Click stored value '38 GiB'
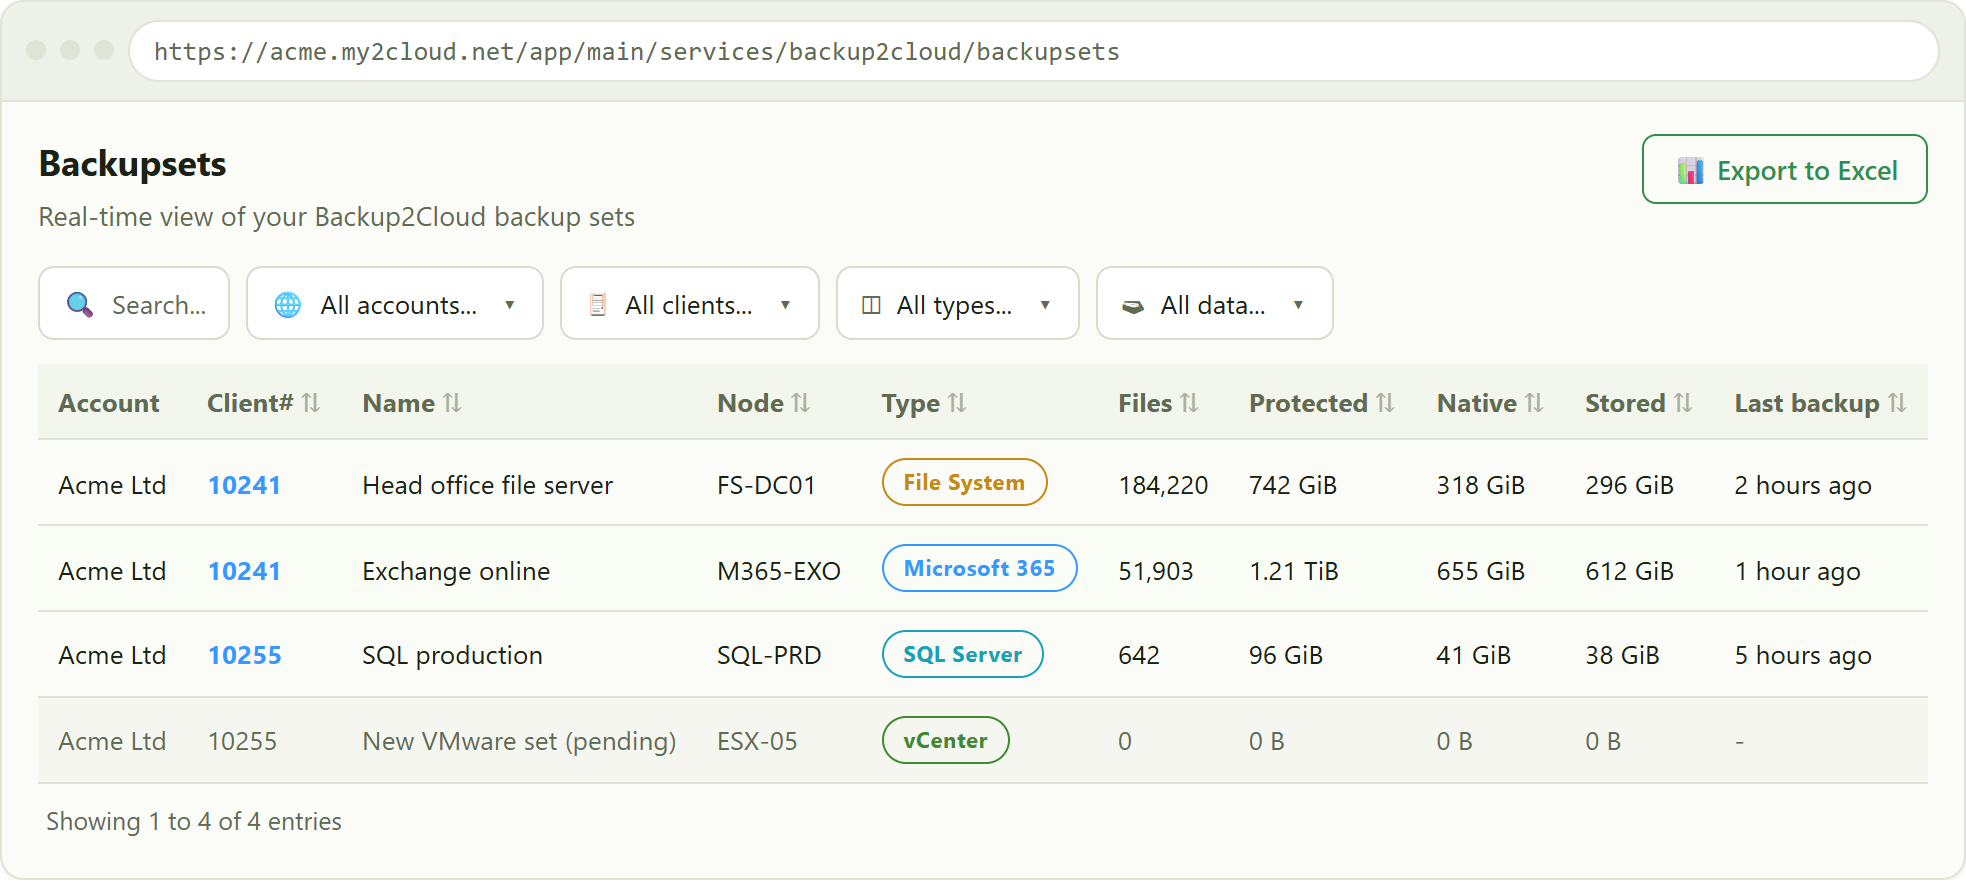1966x880 pixels. tap(1622, 655)
